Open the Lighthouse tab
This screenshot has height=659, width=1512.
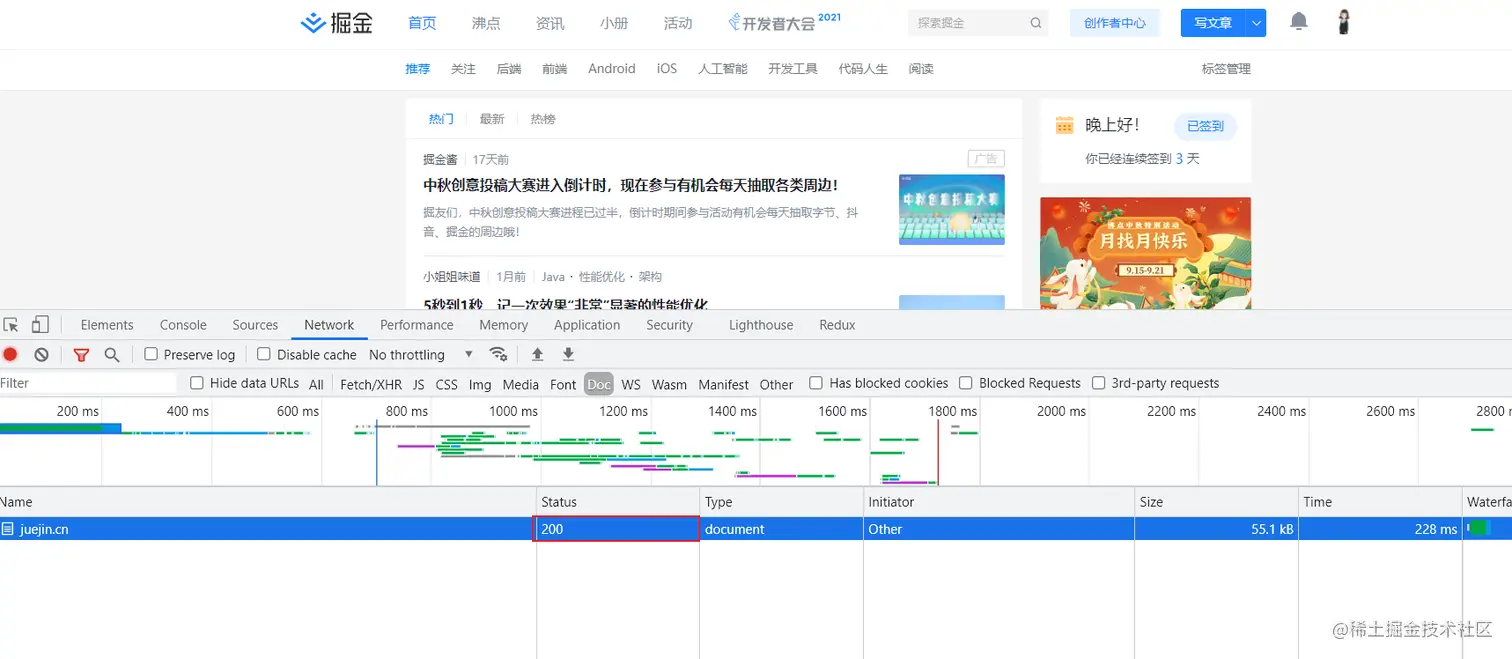pos(761,325)
